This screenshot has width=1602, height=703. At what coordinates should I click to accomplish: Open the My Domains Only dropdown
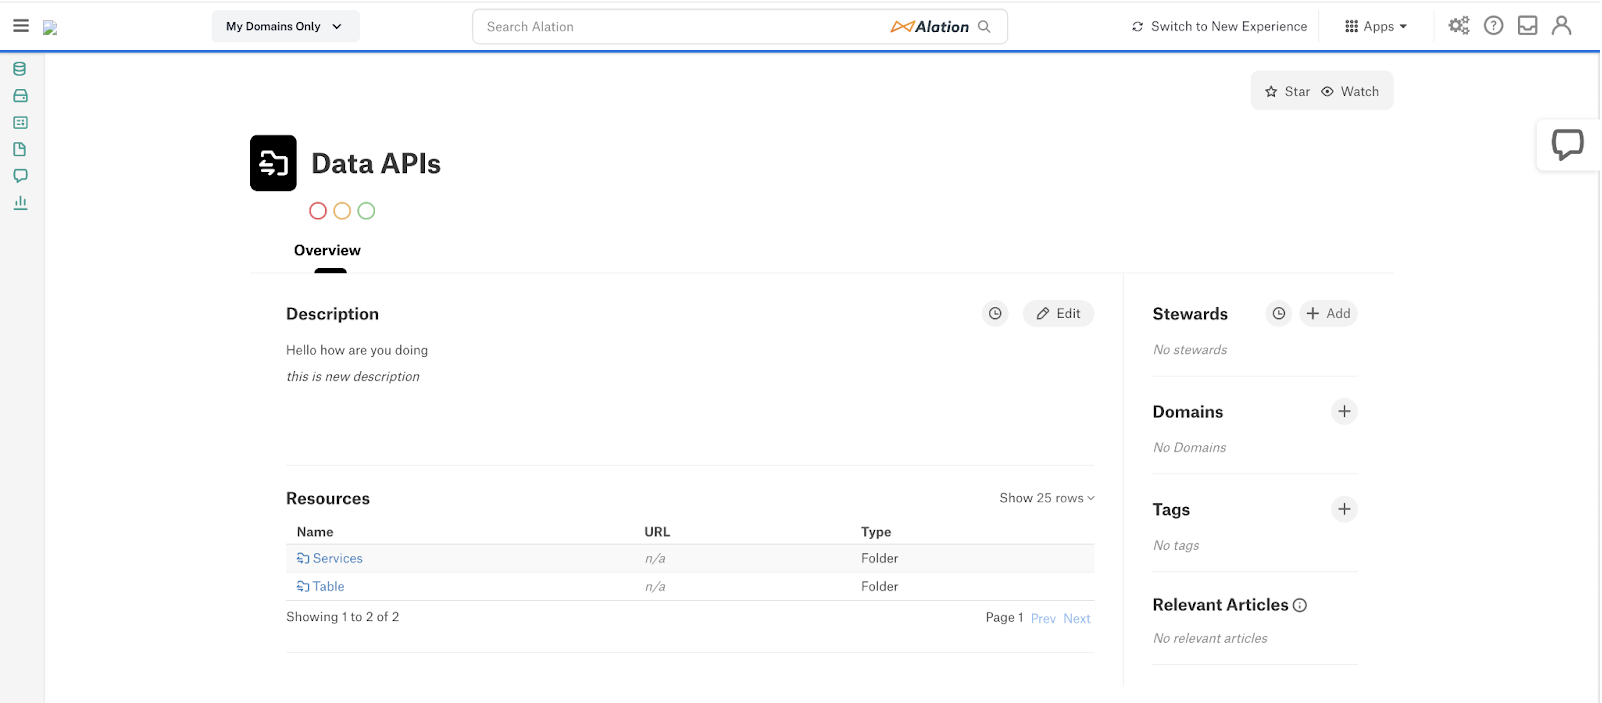(x=285, y=27)
